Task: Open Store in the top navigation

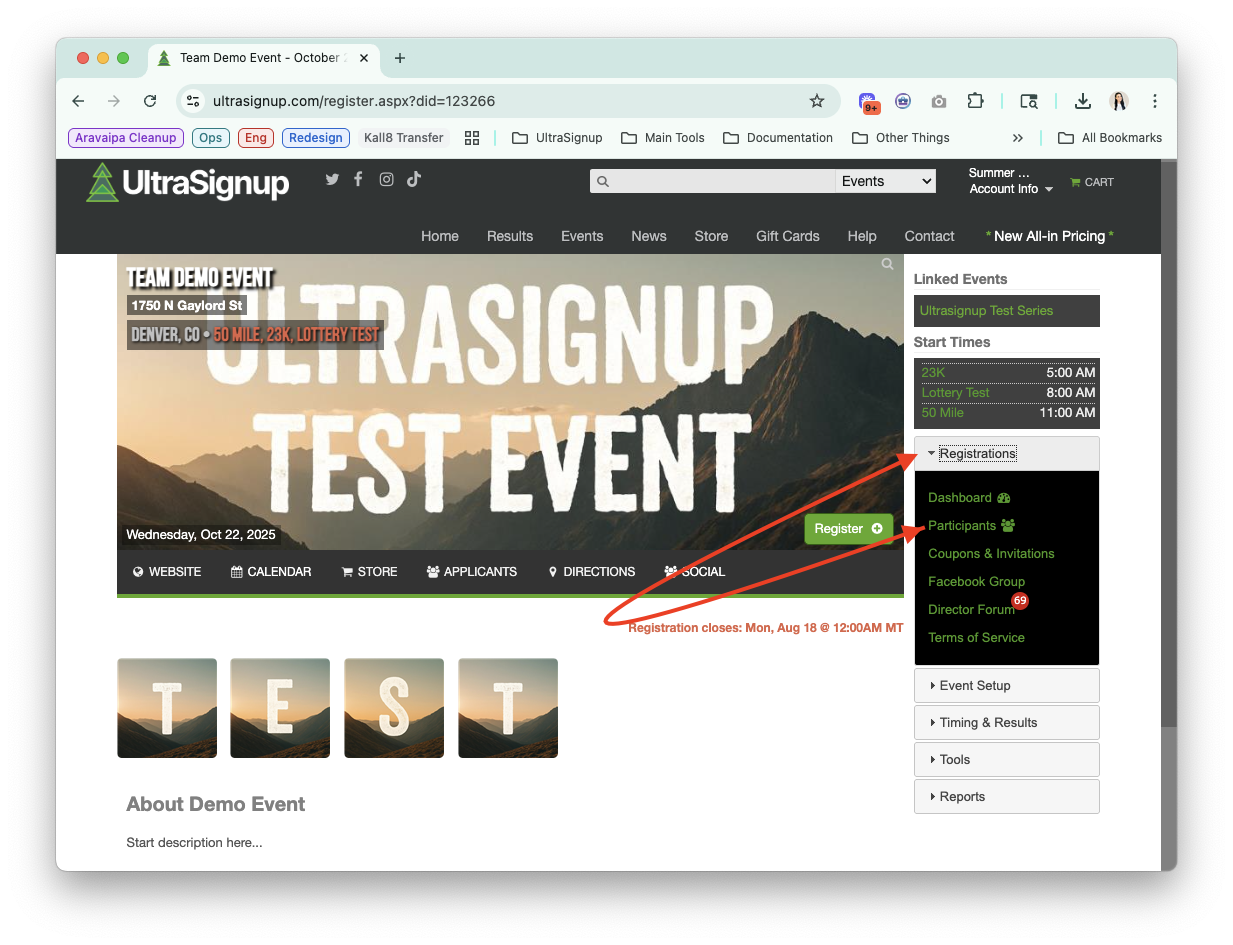Action: coord(711,236)
